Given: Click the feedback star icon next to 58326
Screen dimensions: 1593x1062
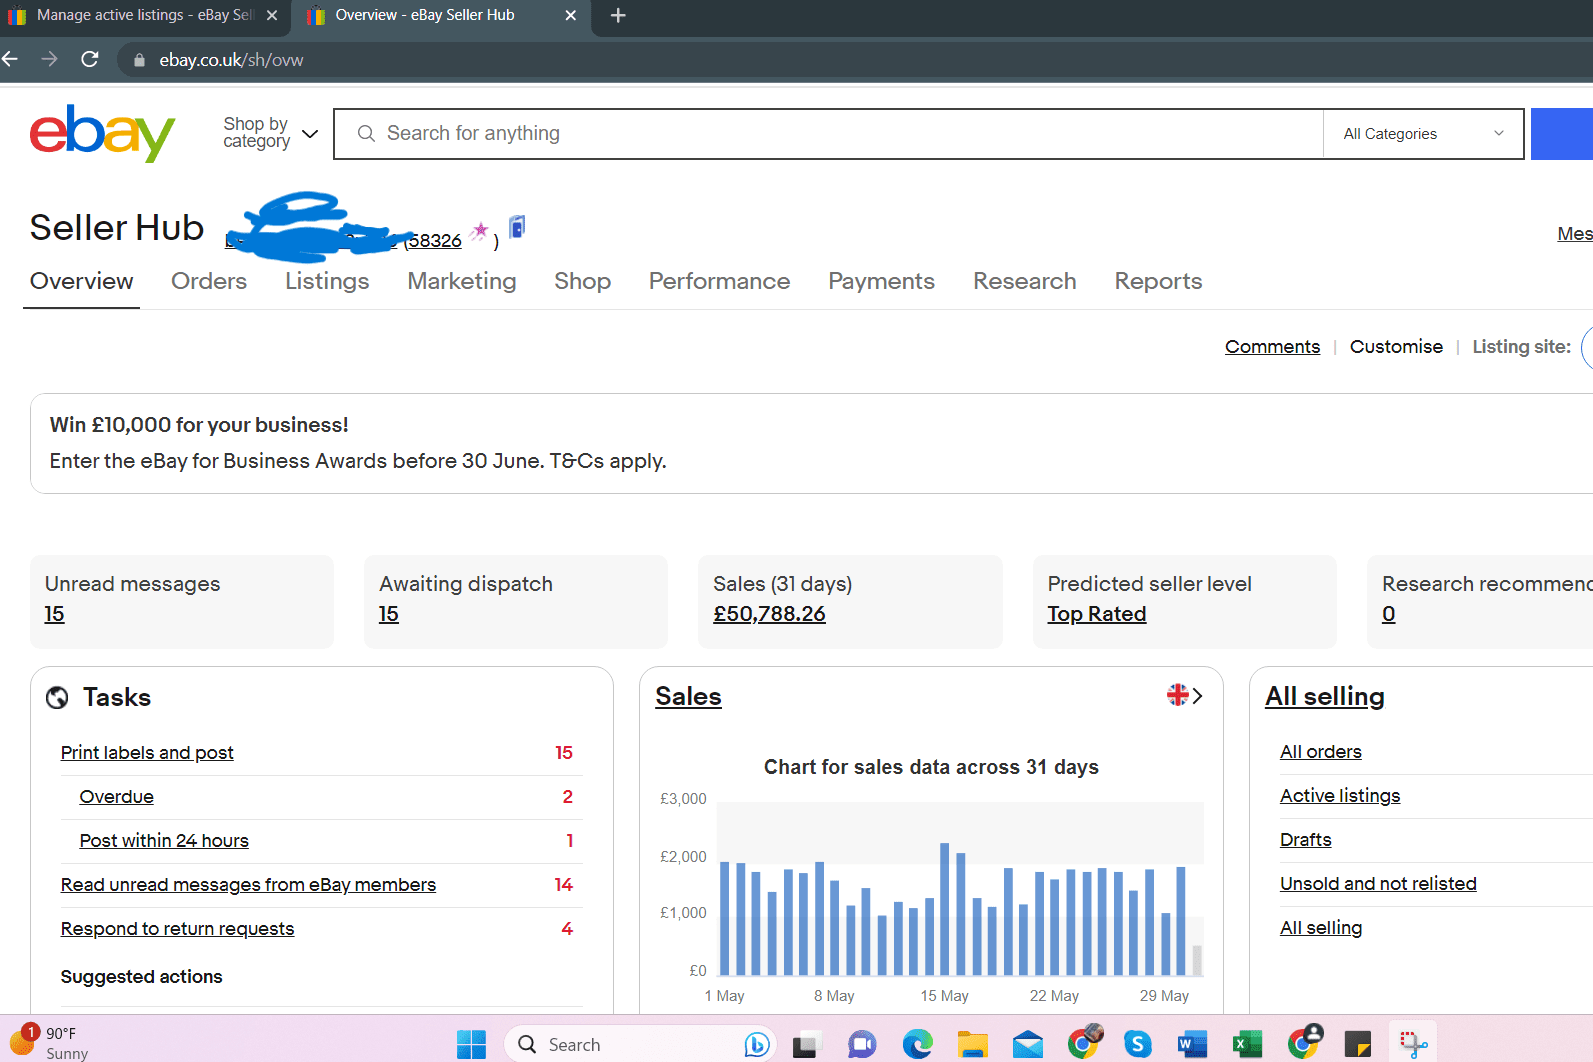Looking at the screenshot, I should (480, 232).
